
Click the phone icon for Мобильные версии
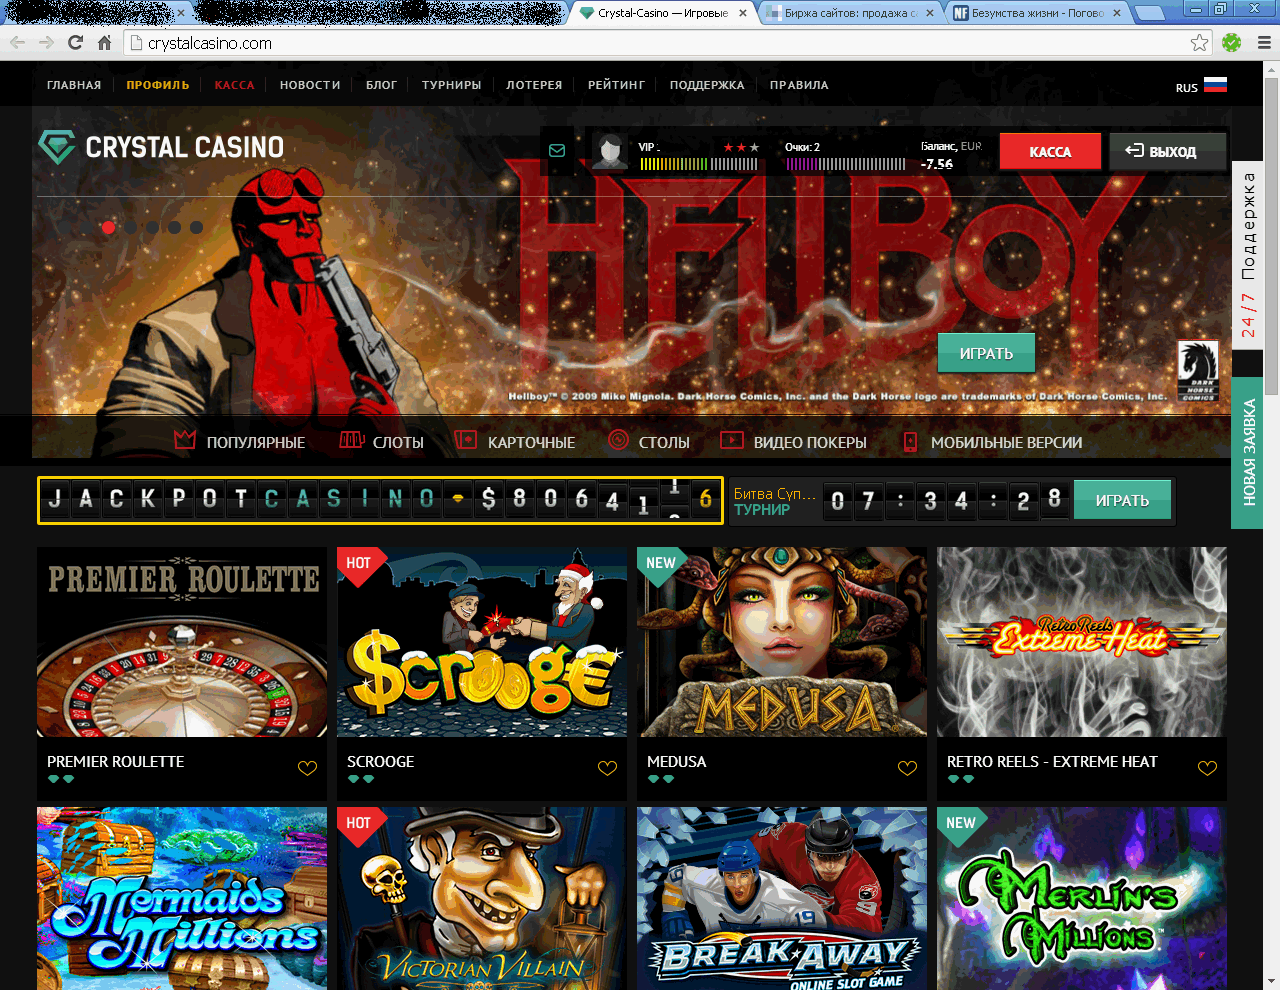[910, 441]
